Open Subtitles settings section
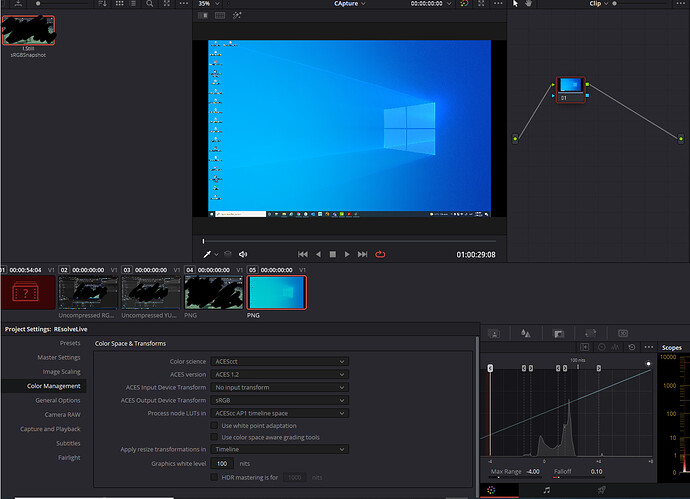The width and height of the screenshot is (690, 499). pyautogui.click(x=68, y=443)
